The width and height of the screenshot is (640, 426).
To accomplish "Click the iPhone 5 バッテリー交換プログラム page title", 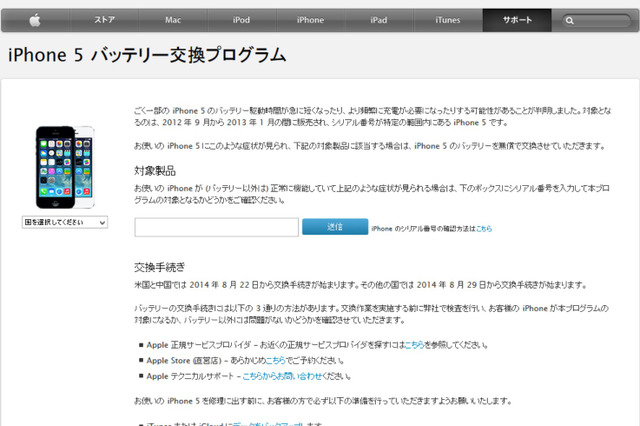I will [147, 55].
